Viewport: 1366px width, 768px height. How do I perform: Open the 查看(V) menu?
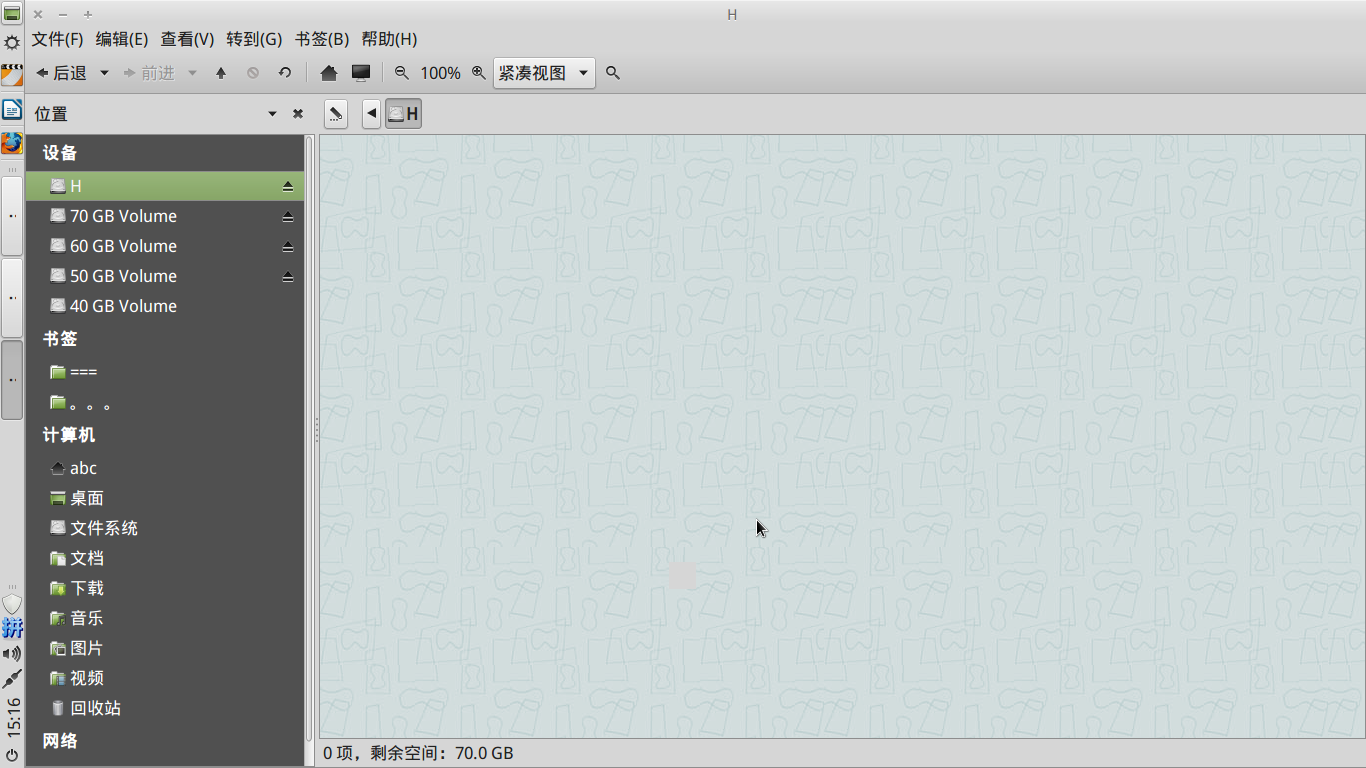click(188, 39)
